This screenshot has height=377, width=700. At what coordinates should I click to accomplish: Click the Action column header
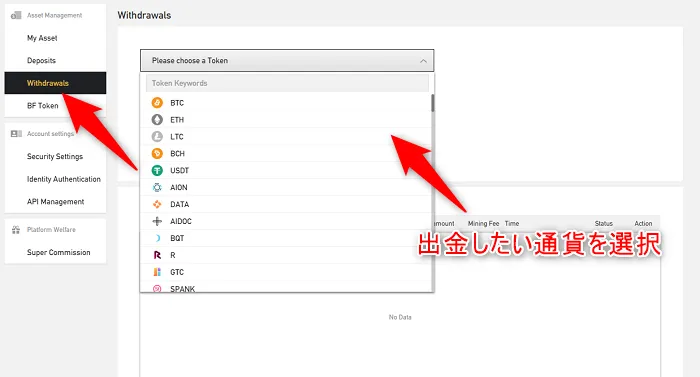(643, 223)
